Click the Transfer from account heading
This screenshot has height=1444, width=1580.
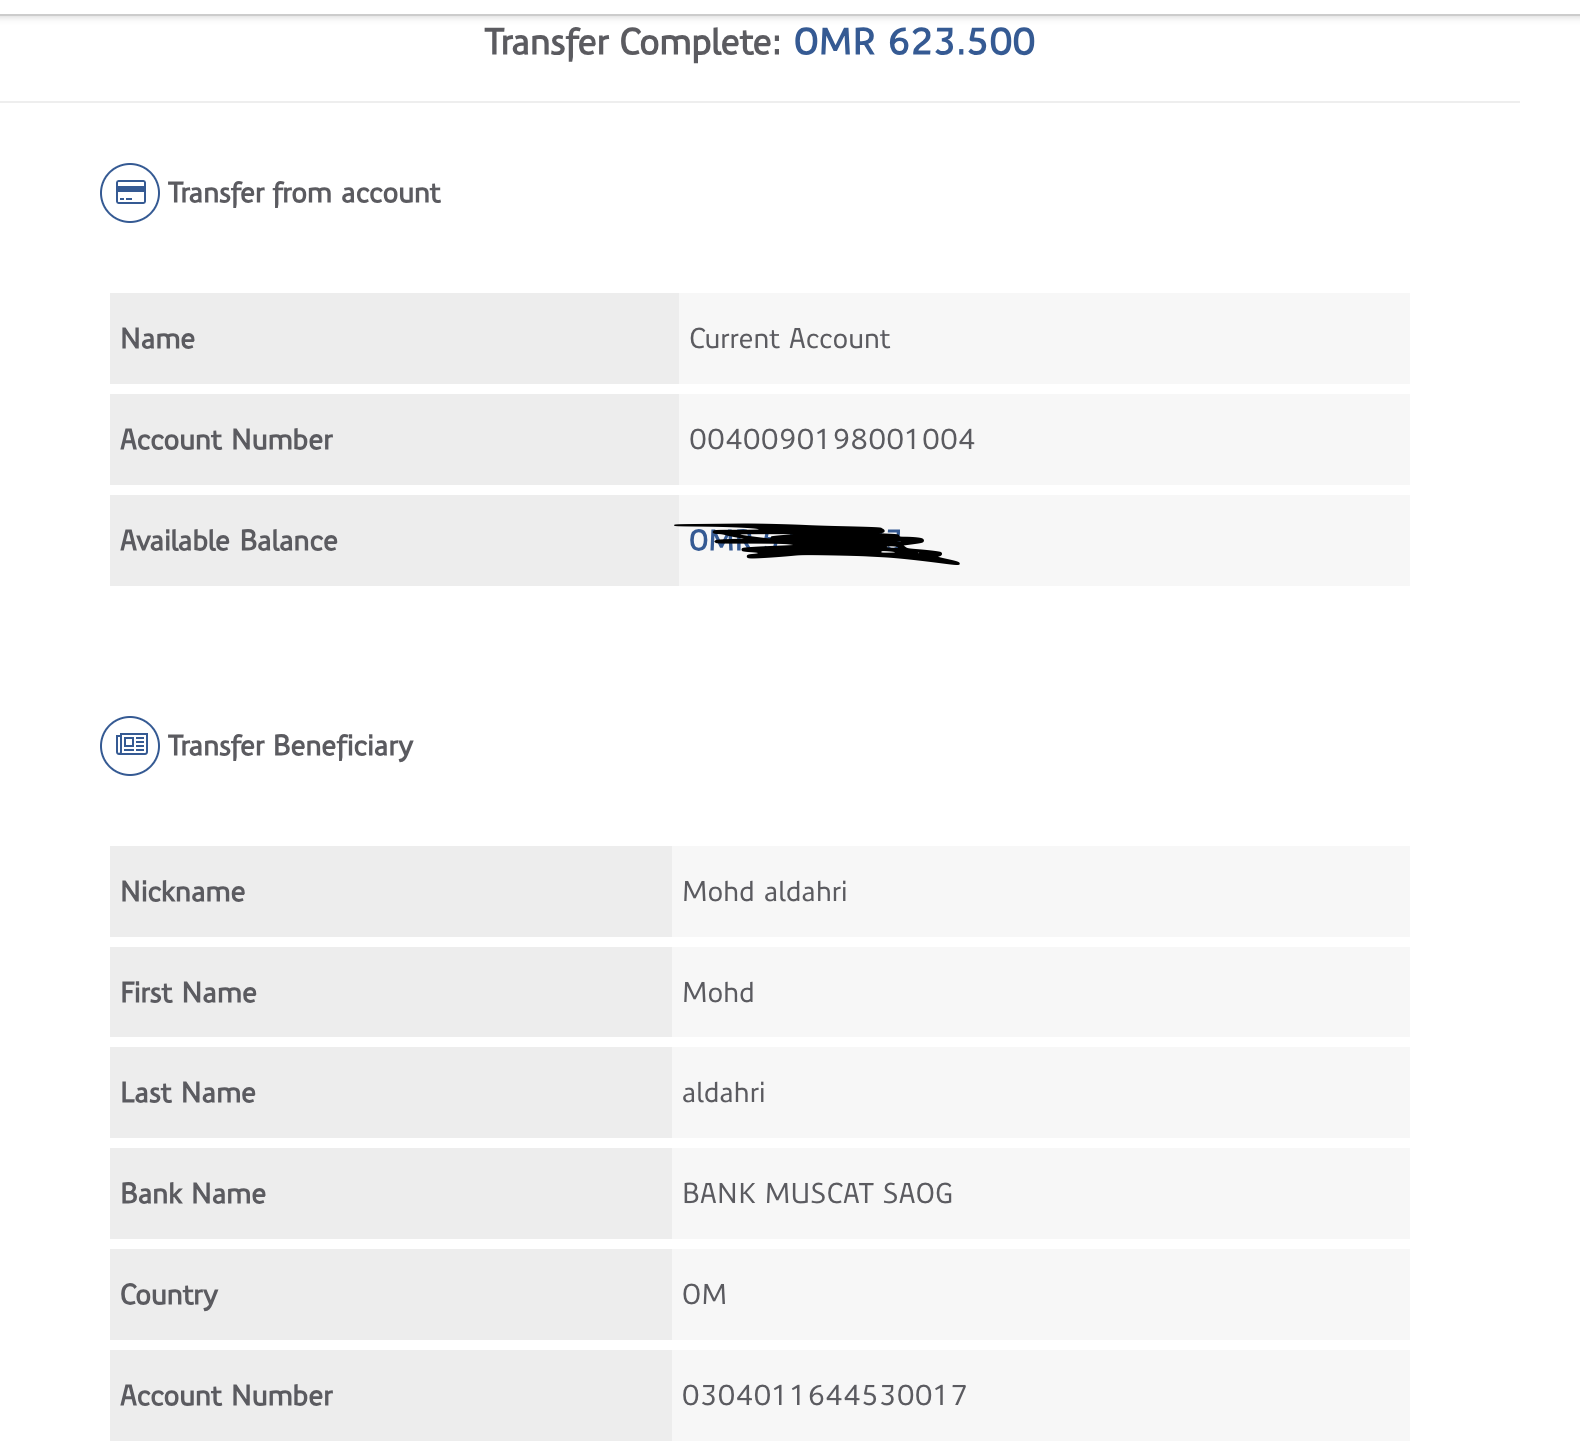point(304,193)
